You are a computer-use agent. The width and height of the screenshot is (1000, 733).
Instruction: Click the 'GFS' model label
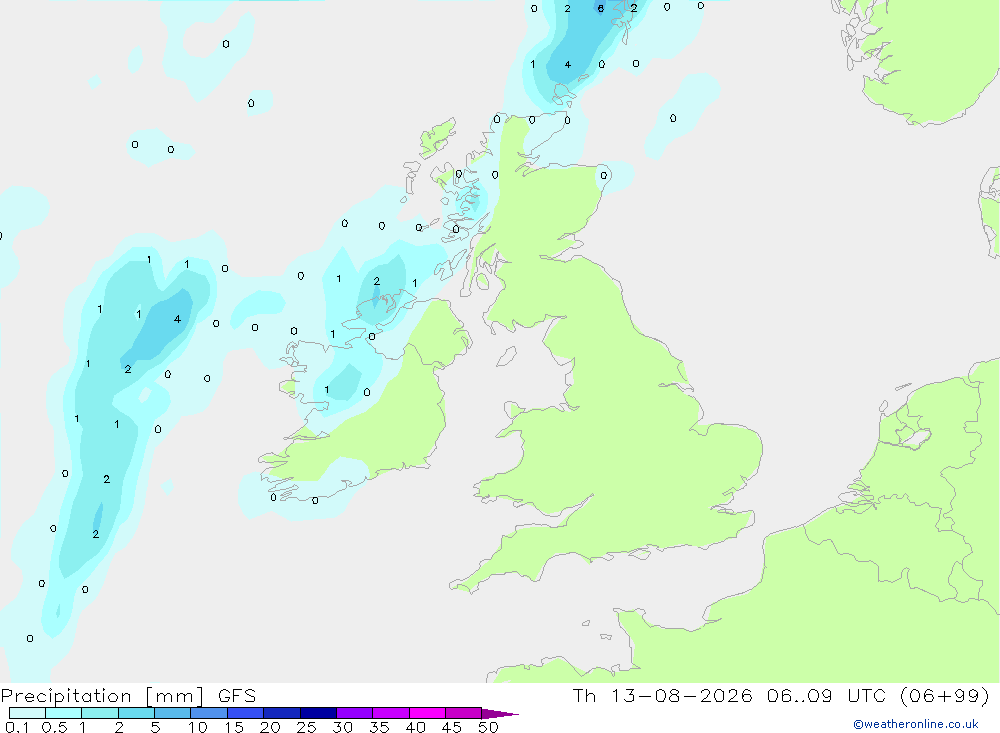237,695
